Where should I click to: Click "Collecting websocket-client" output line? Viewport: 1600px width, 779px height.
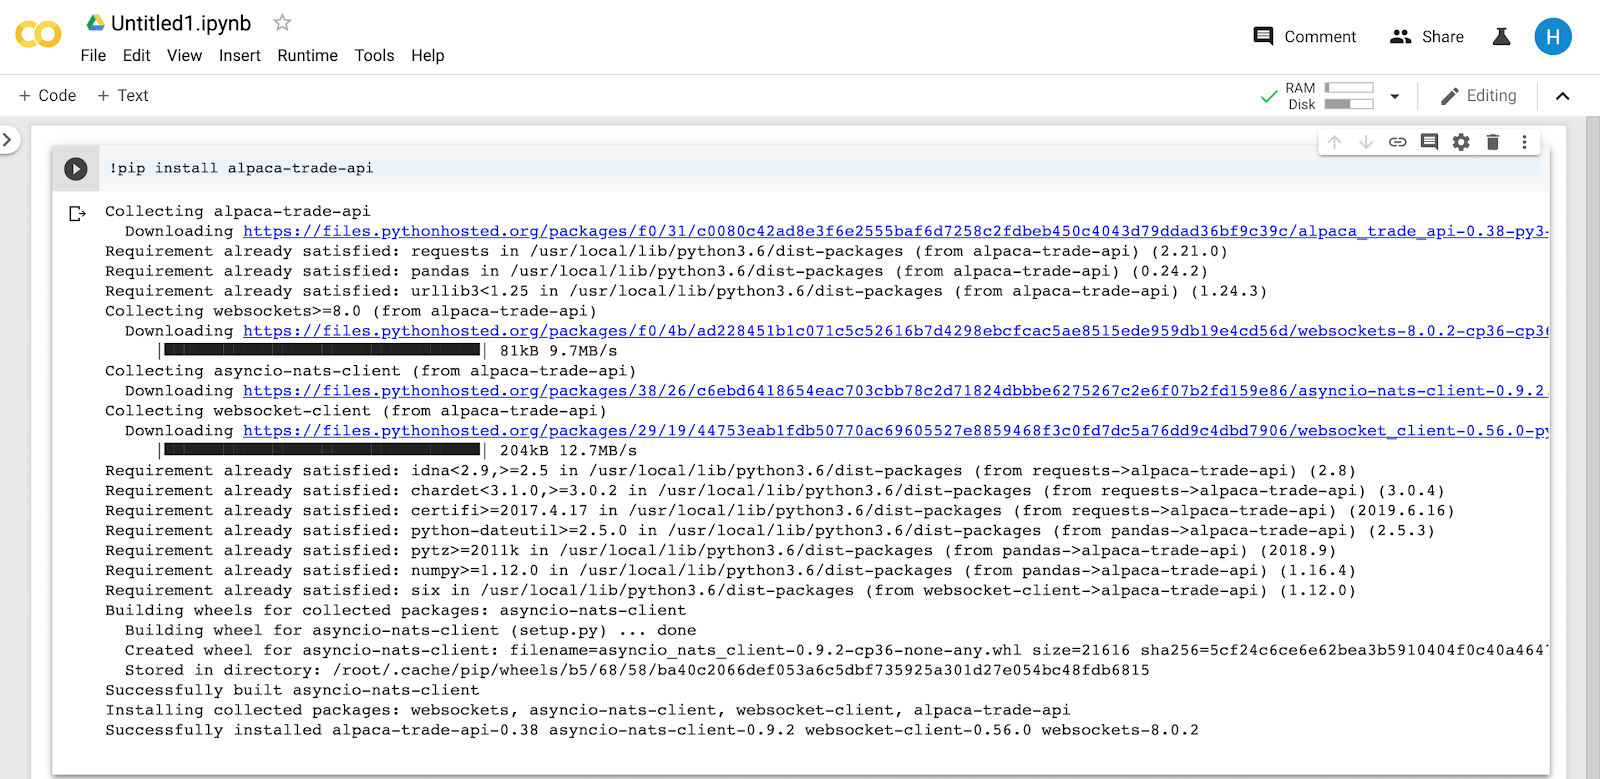pyautogui.click(x=356, y=412)
